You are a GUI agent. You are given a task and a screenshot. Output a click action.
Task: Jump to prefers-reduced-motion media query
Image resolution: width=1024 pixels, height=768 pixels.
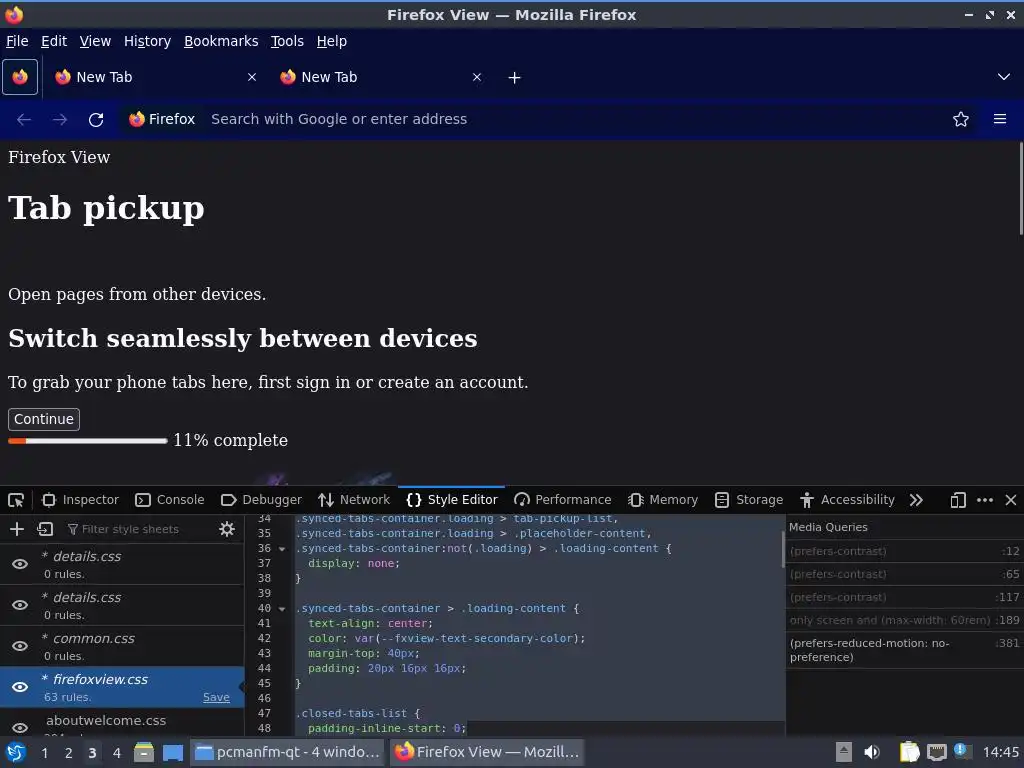click(x=904, y=650)
